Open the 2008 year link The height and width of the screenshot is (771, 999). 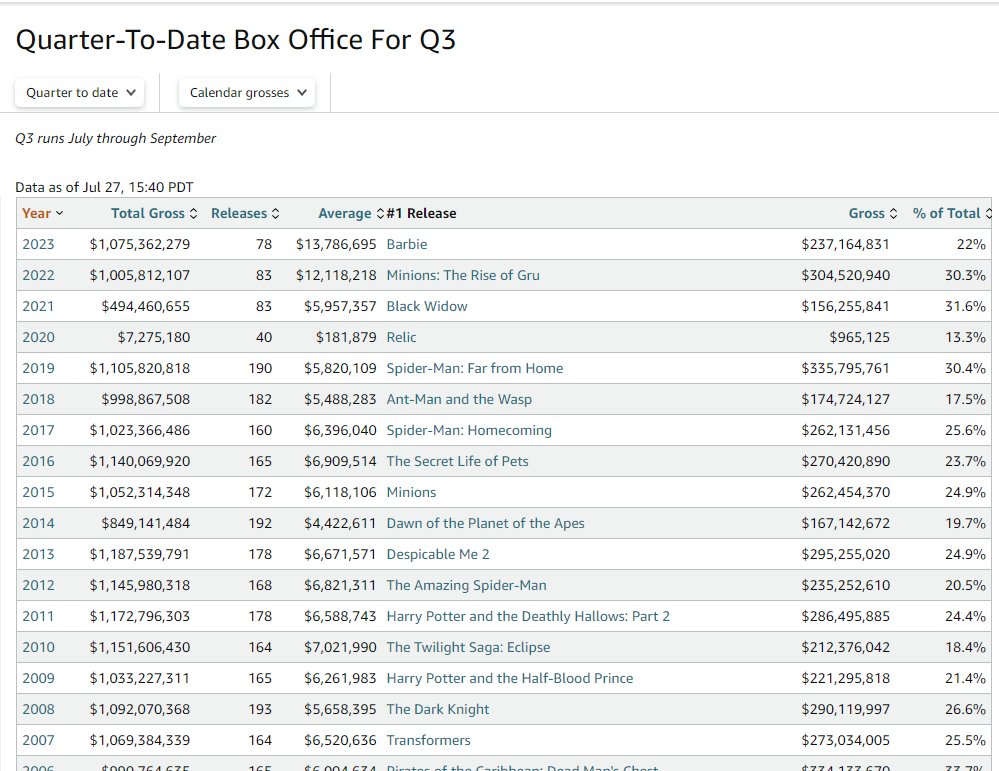tap(38, 710)
